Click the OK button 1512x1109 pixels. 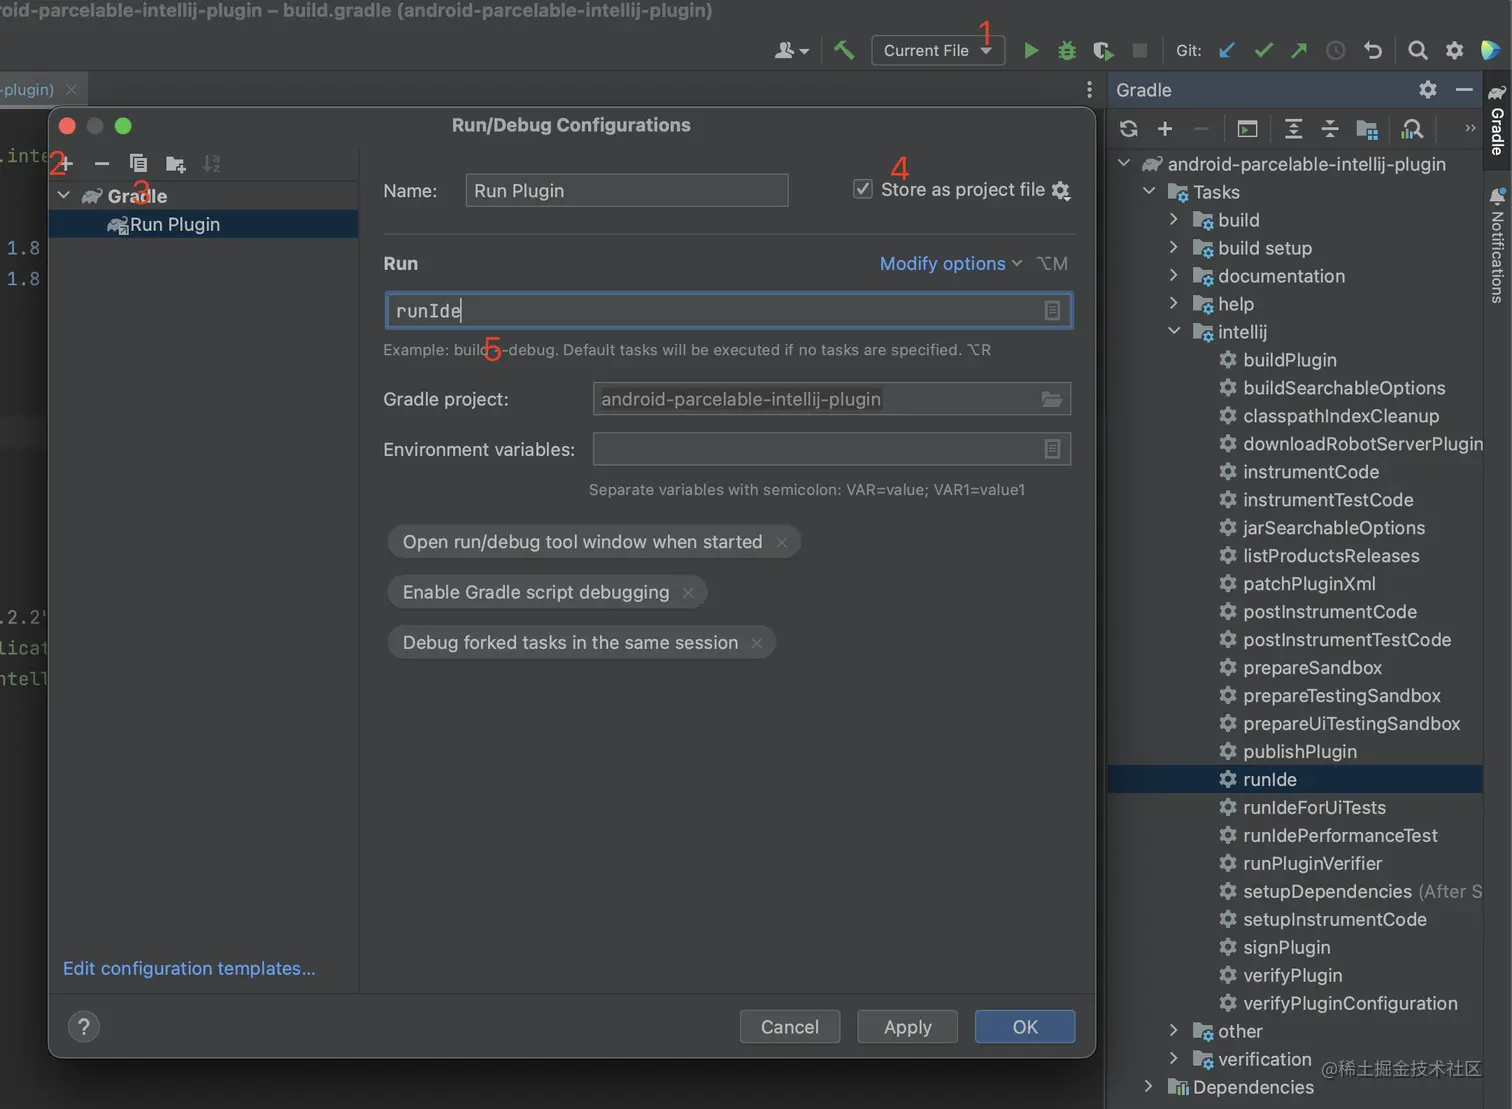(x=1025, y=1027)
